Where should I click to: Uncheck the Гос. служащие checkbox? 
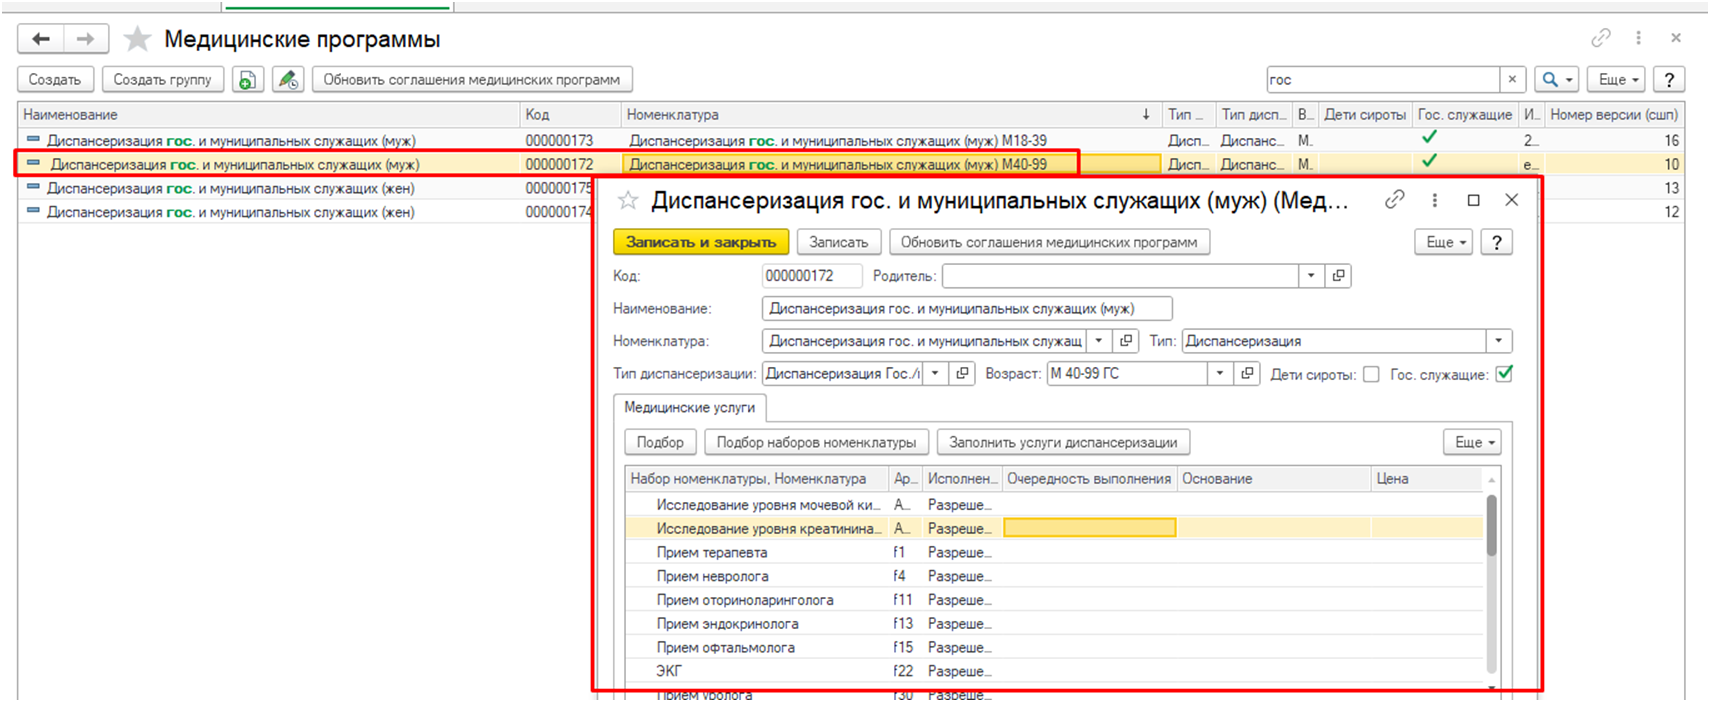coord(1504,374)
